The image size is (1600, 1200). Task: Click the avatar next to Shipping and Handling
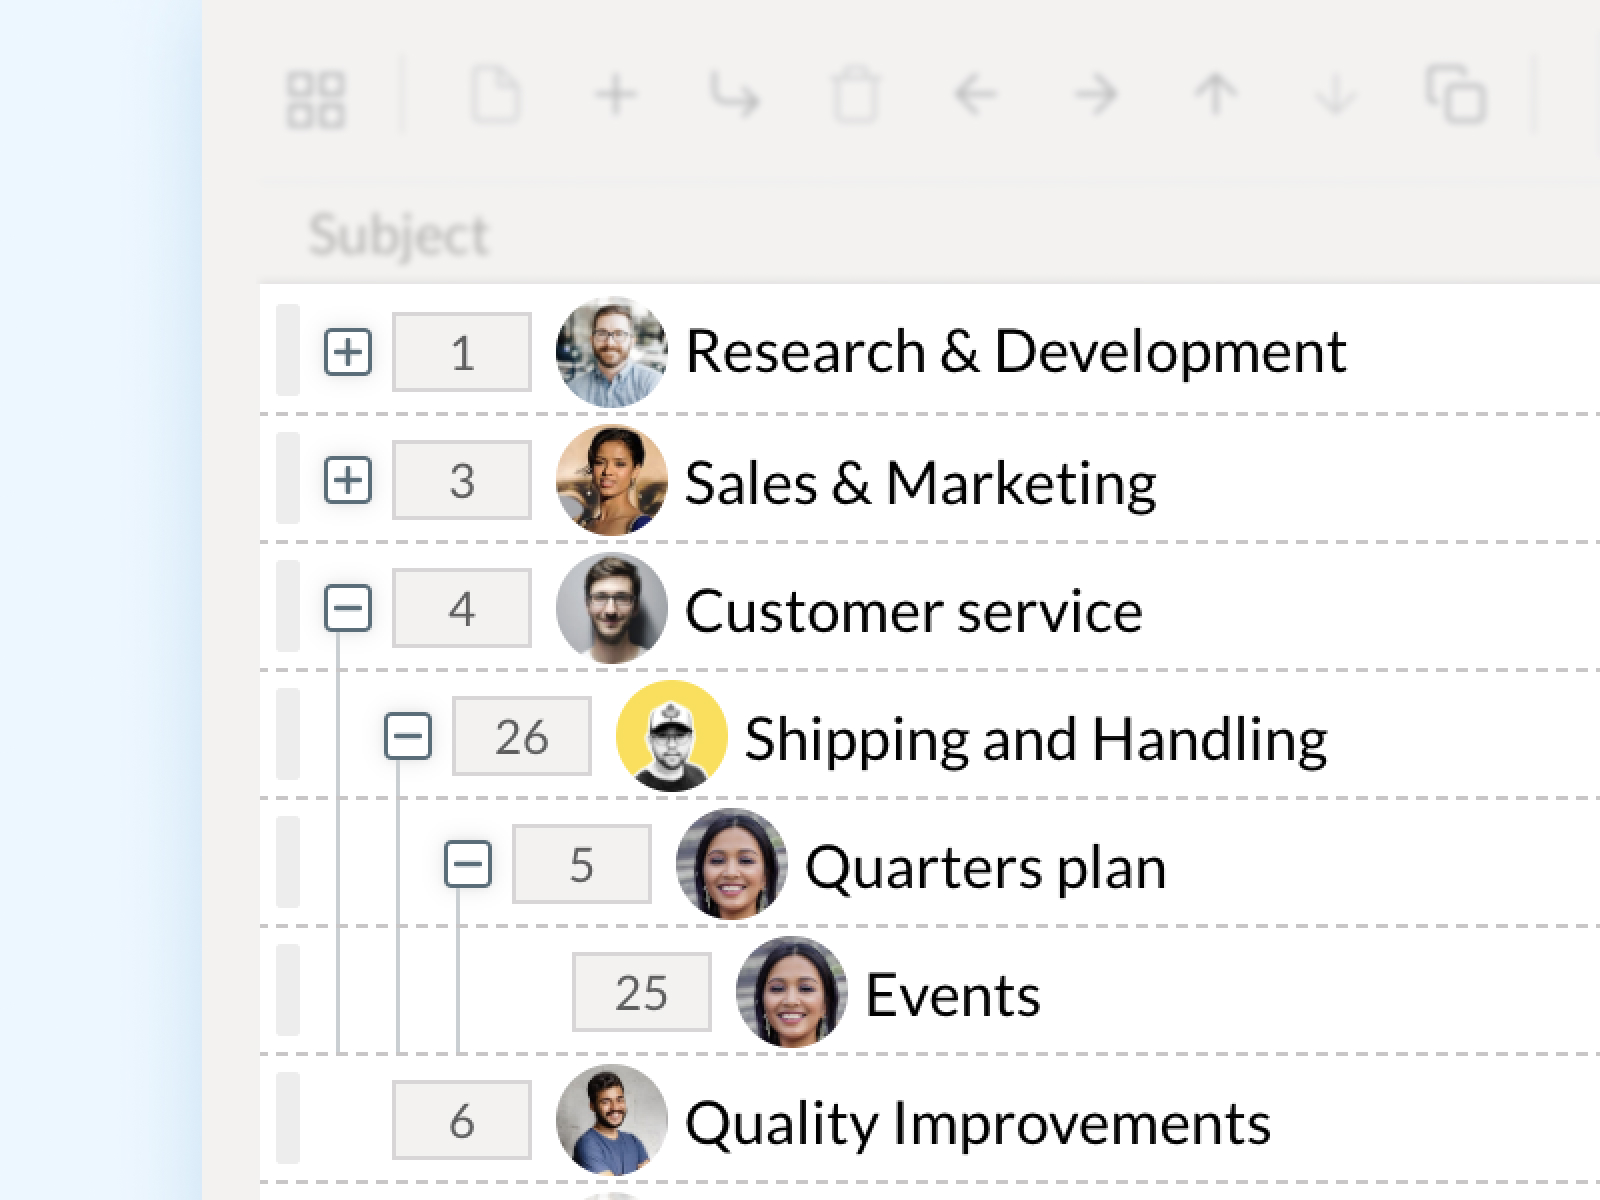[671, 737]
